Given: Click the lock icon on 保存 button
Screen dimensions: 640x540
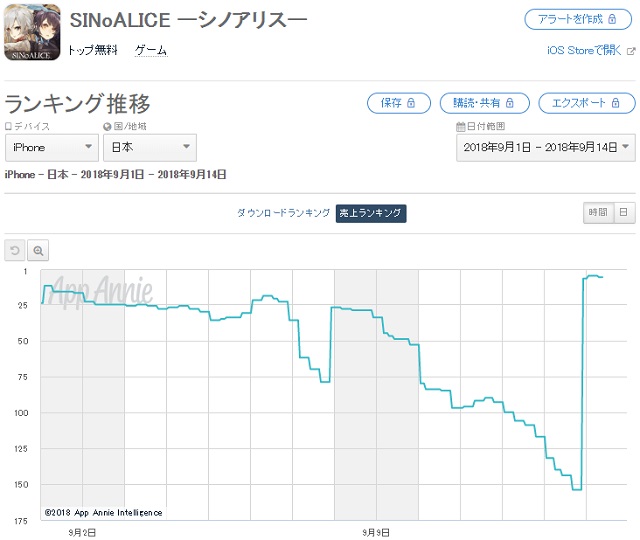Looking at the screenshot, I should coord(411,103).
